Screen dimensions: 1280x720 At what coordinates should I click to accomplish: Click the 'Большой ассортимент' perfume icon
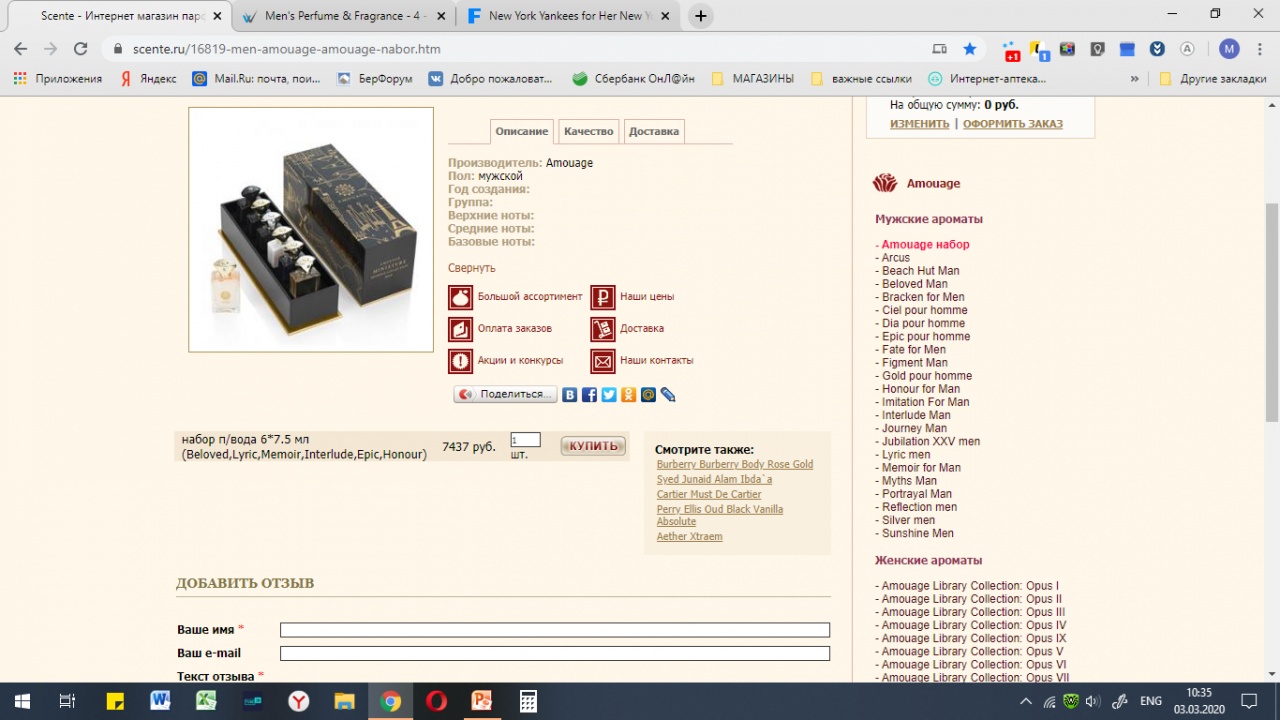(x=460, y=297)
